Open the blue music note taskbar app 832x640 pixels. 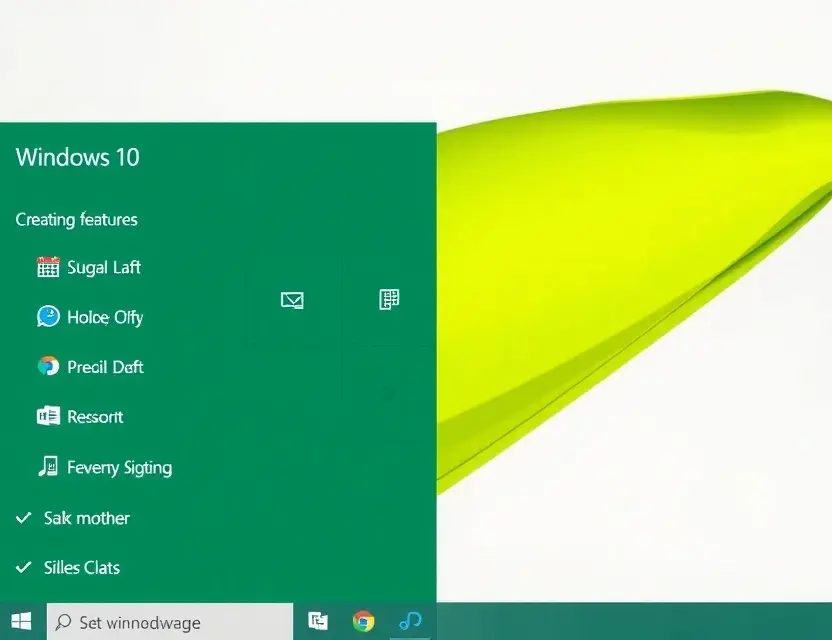point(410,620)
